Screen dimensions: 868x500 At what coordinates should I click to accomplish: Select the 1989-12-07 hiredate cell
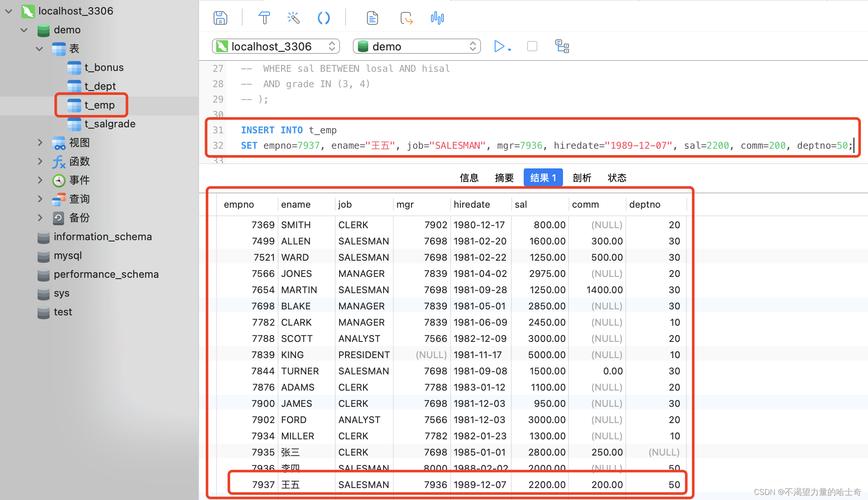coord(480,484)
